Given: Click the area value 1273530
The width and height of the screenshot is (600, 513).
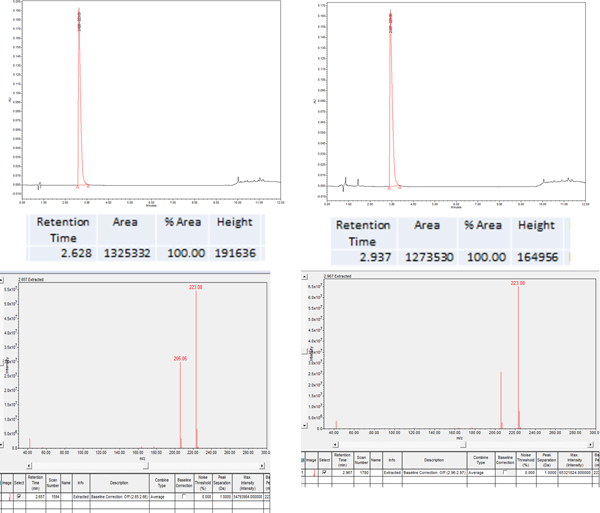Looking at the screenshot, I should (x=429, y=257).
